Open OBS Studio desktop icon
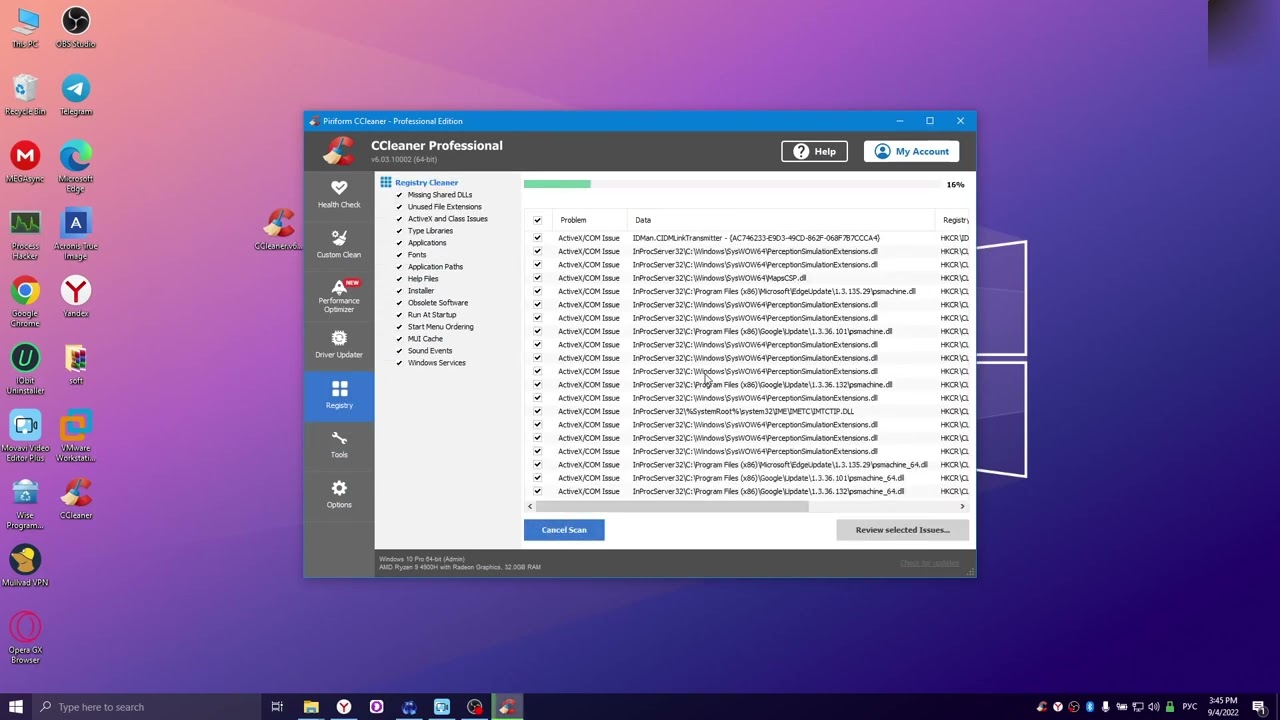Viewport: 1280px width, 720px height. 76,28
